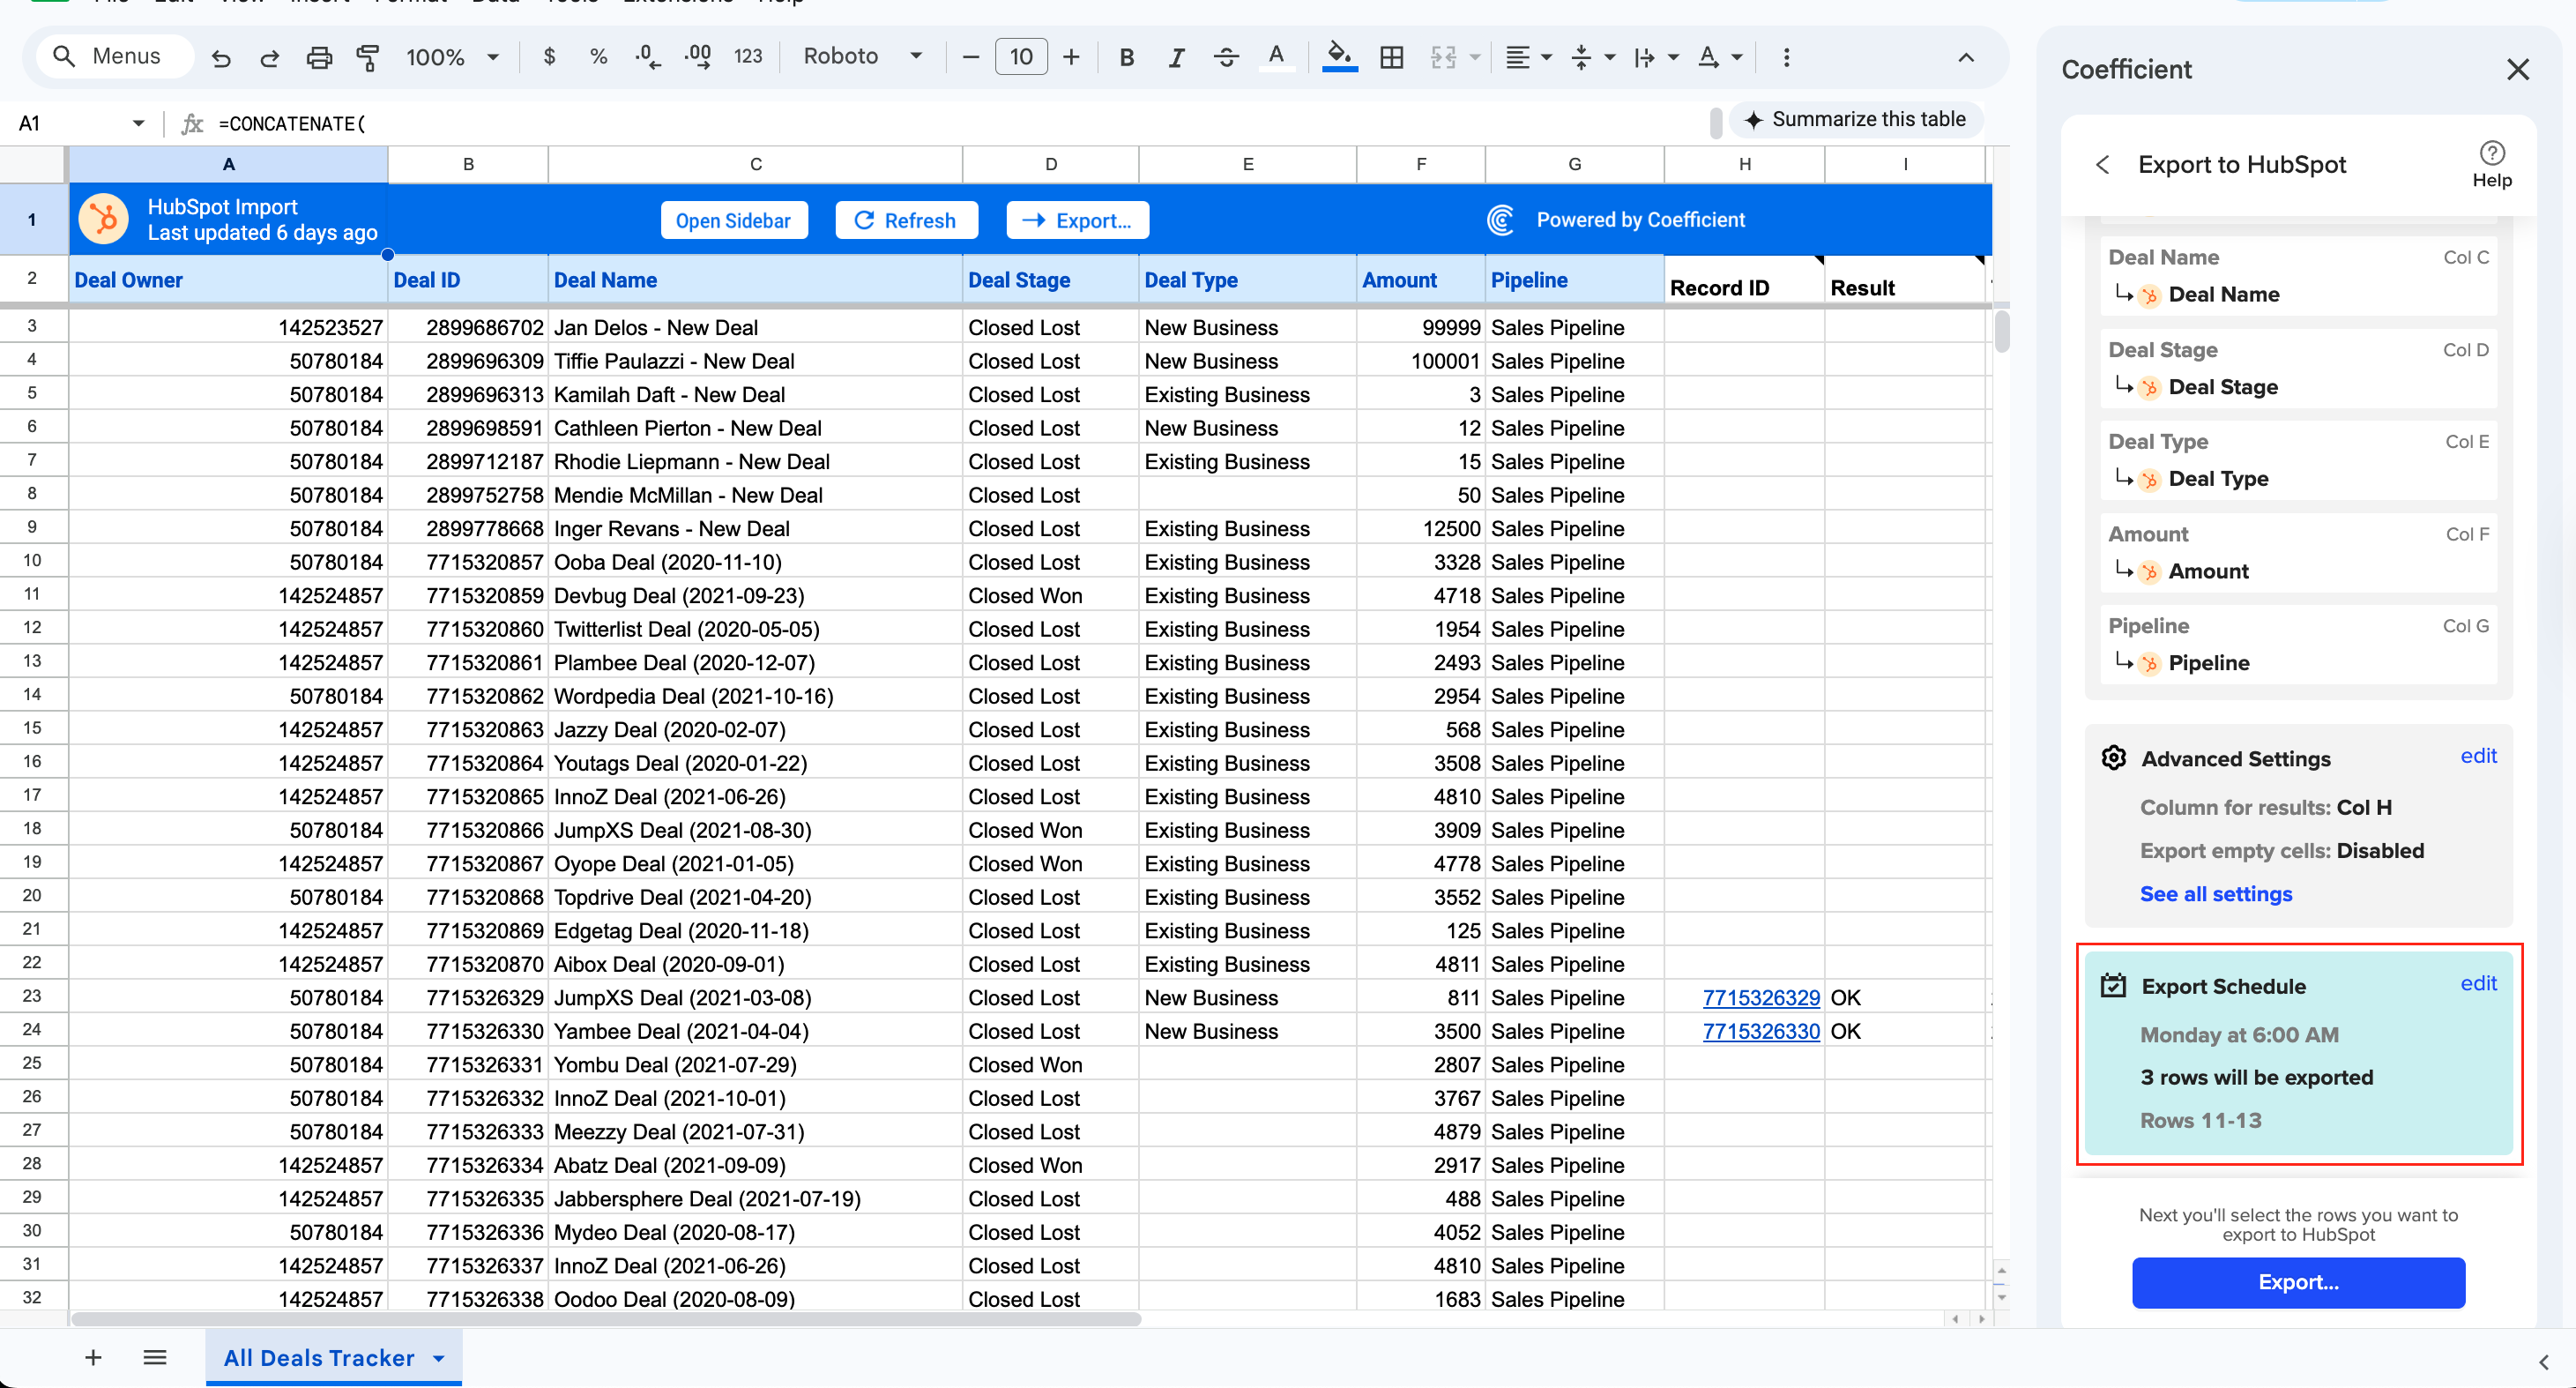Open the All Deals Tracker sheet tab
The width and height of the screenshot is (2576, 1388).
pyautogui.click(x=319, y=1357)
